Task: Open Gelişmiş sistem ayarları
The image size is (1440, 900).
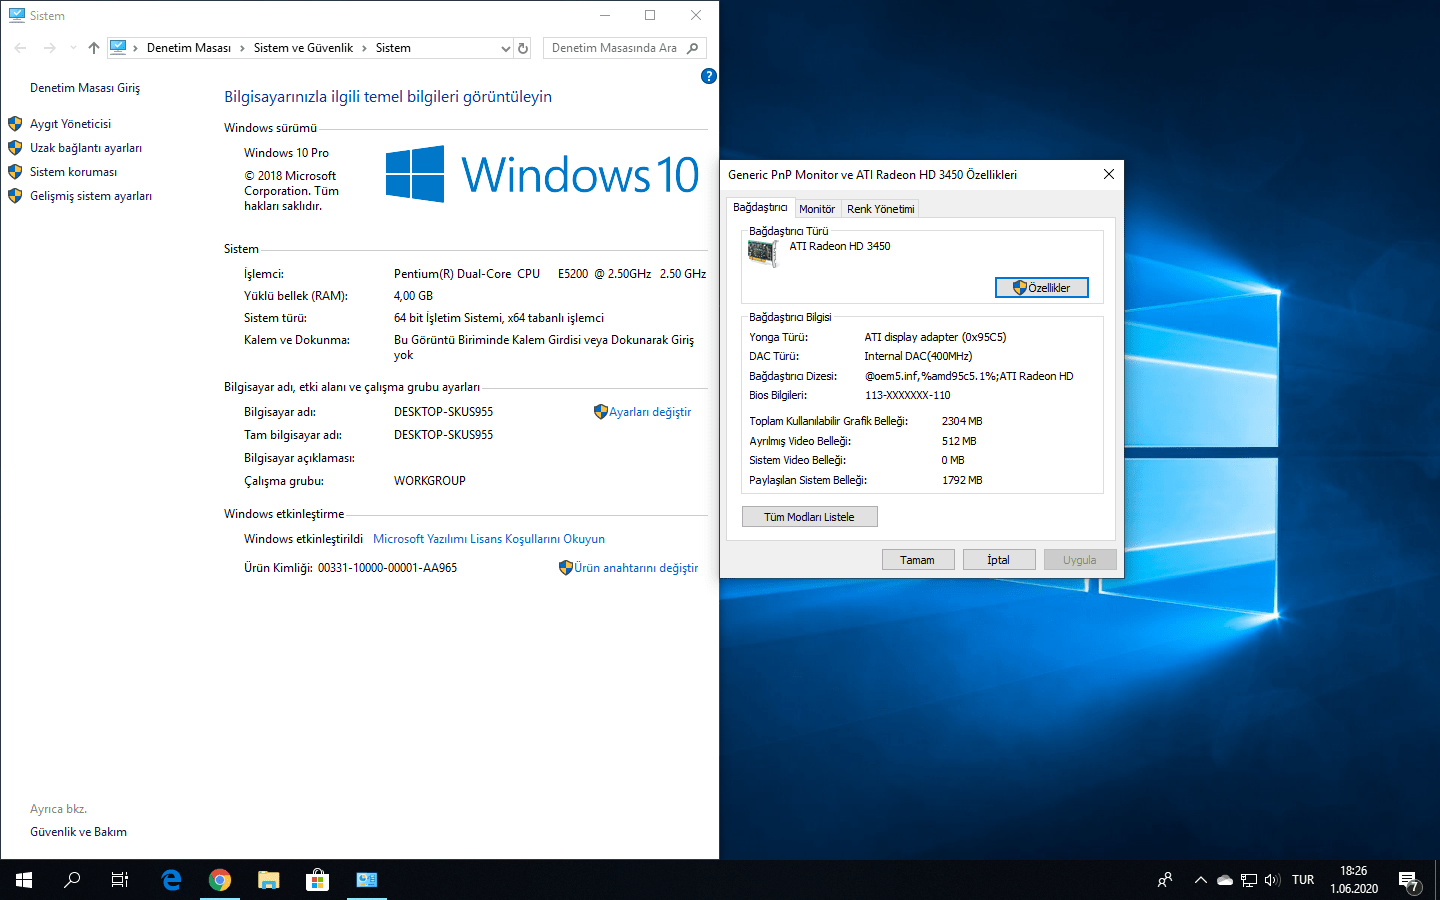Action: pos(91,196)
